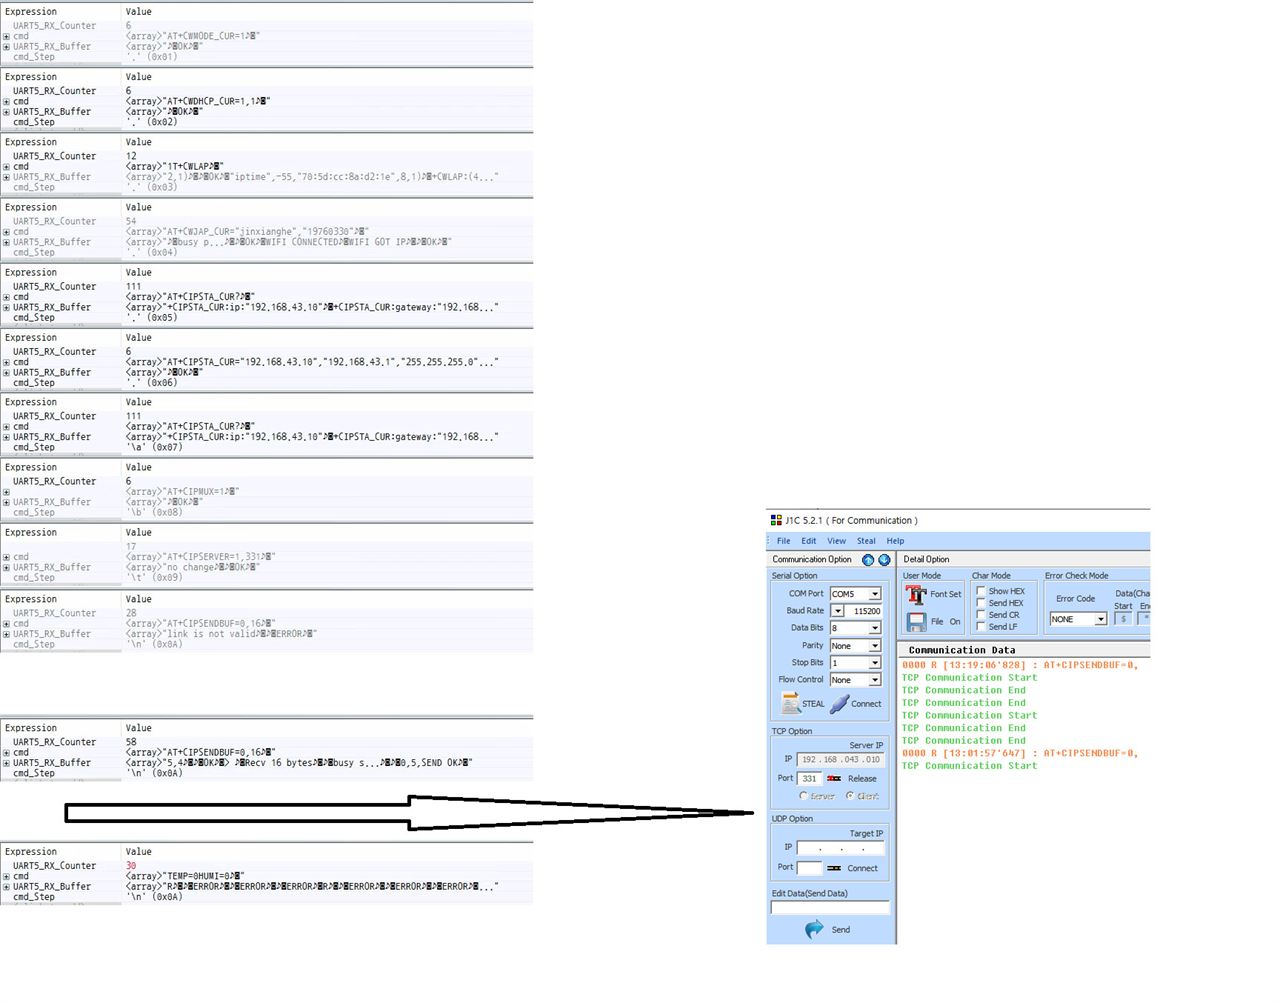This screenshot has width=1280, height=1003.
Task: Open the COM Port dropdown
Action: [875, 594]
